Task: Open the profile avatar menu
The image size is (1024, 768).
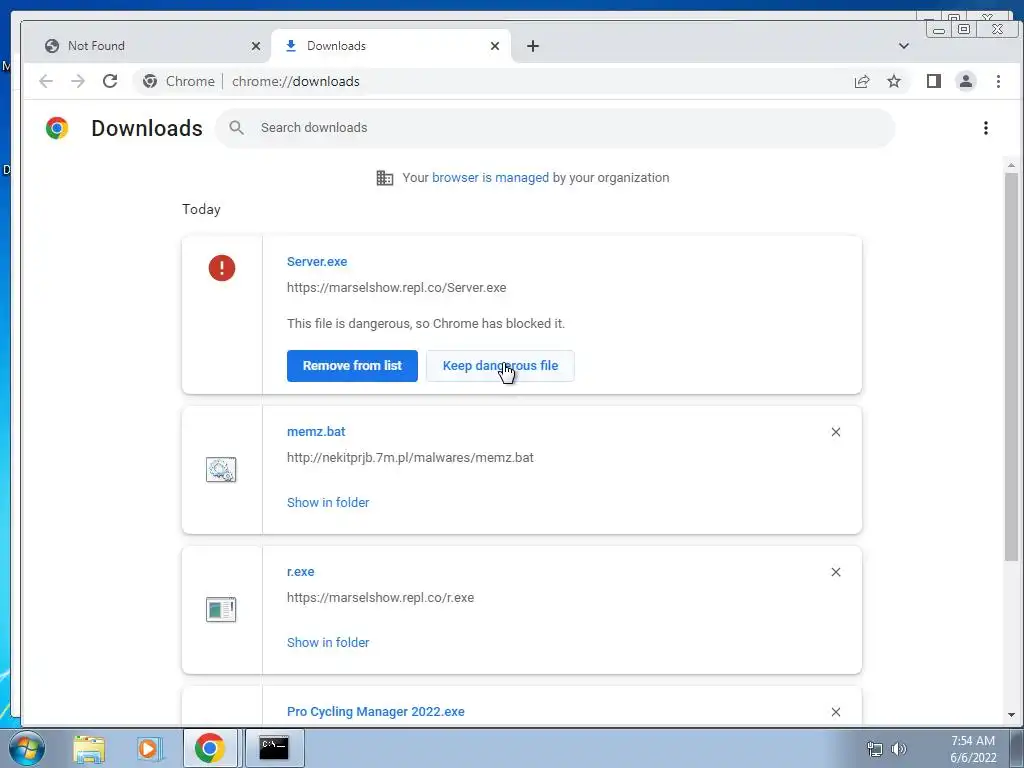Action: 966,81
